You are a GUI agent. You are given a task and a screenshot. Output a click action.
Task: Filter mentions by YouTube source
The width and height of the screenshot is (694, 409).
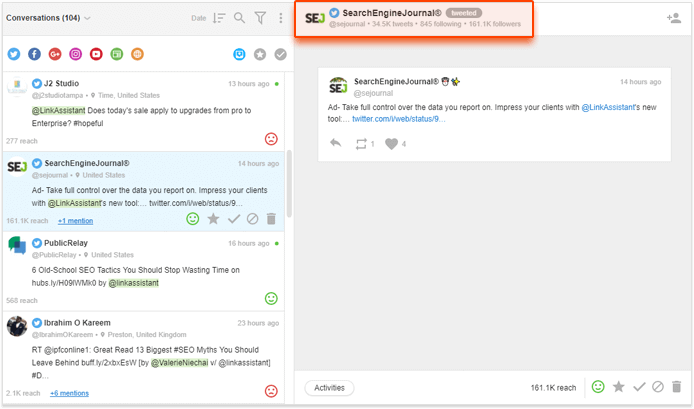coord(96,54)
